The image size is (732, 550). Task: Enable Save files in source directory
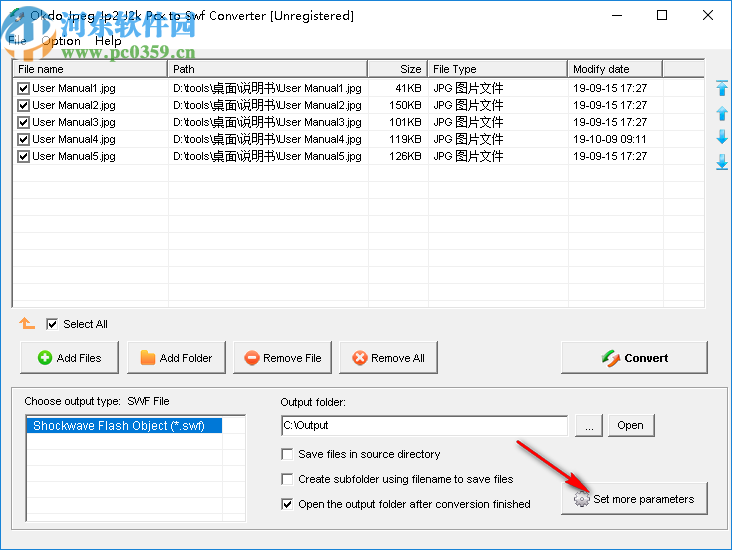point(287,454)
